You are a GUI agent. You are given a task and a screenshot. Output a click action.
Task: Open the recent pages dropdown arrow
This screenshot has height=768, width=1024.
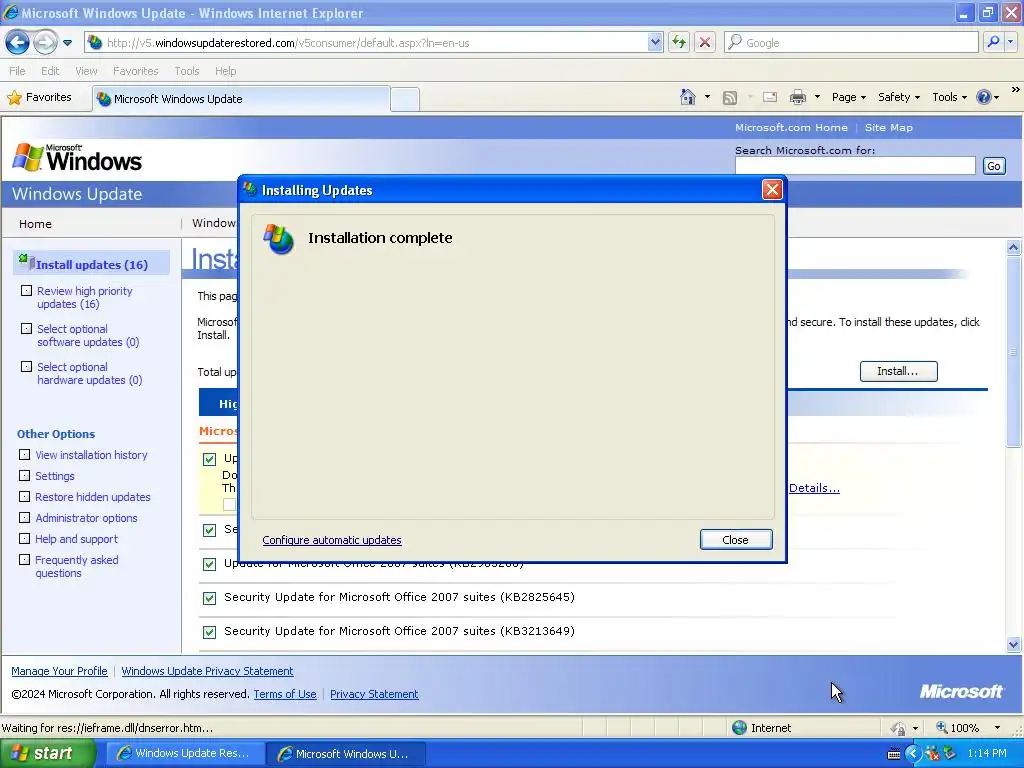[x=67, y=43]
